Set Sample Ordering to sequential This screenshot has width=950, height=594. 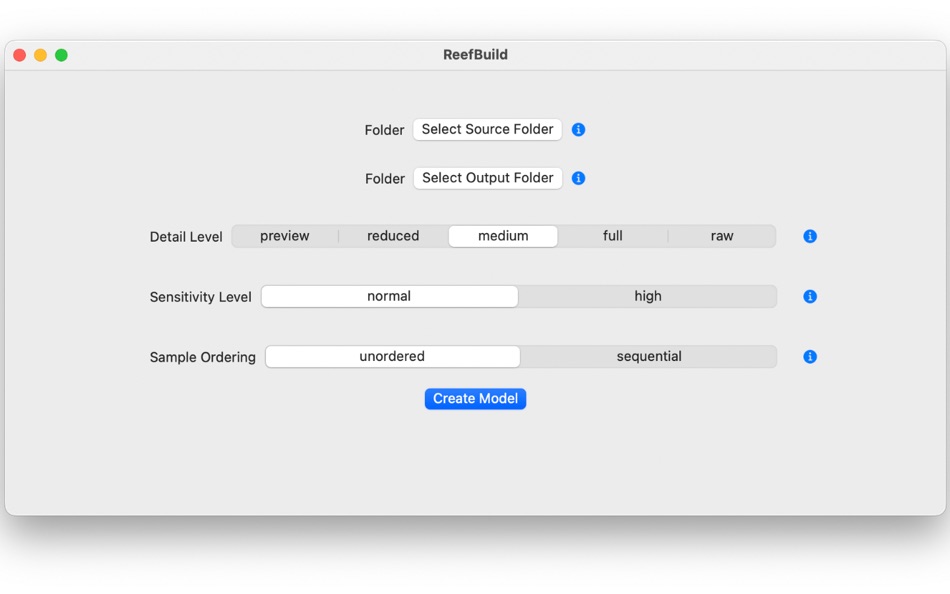648,356
